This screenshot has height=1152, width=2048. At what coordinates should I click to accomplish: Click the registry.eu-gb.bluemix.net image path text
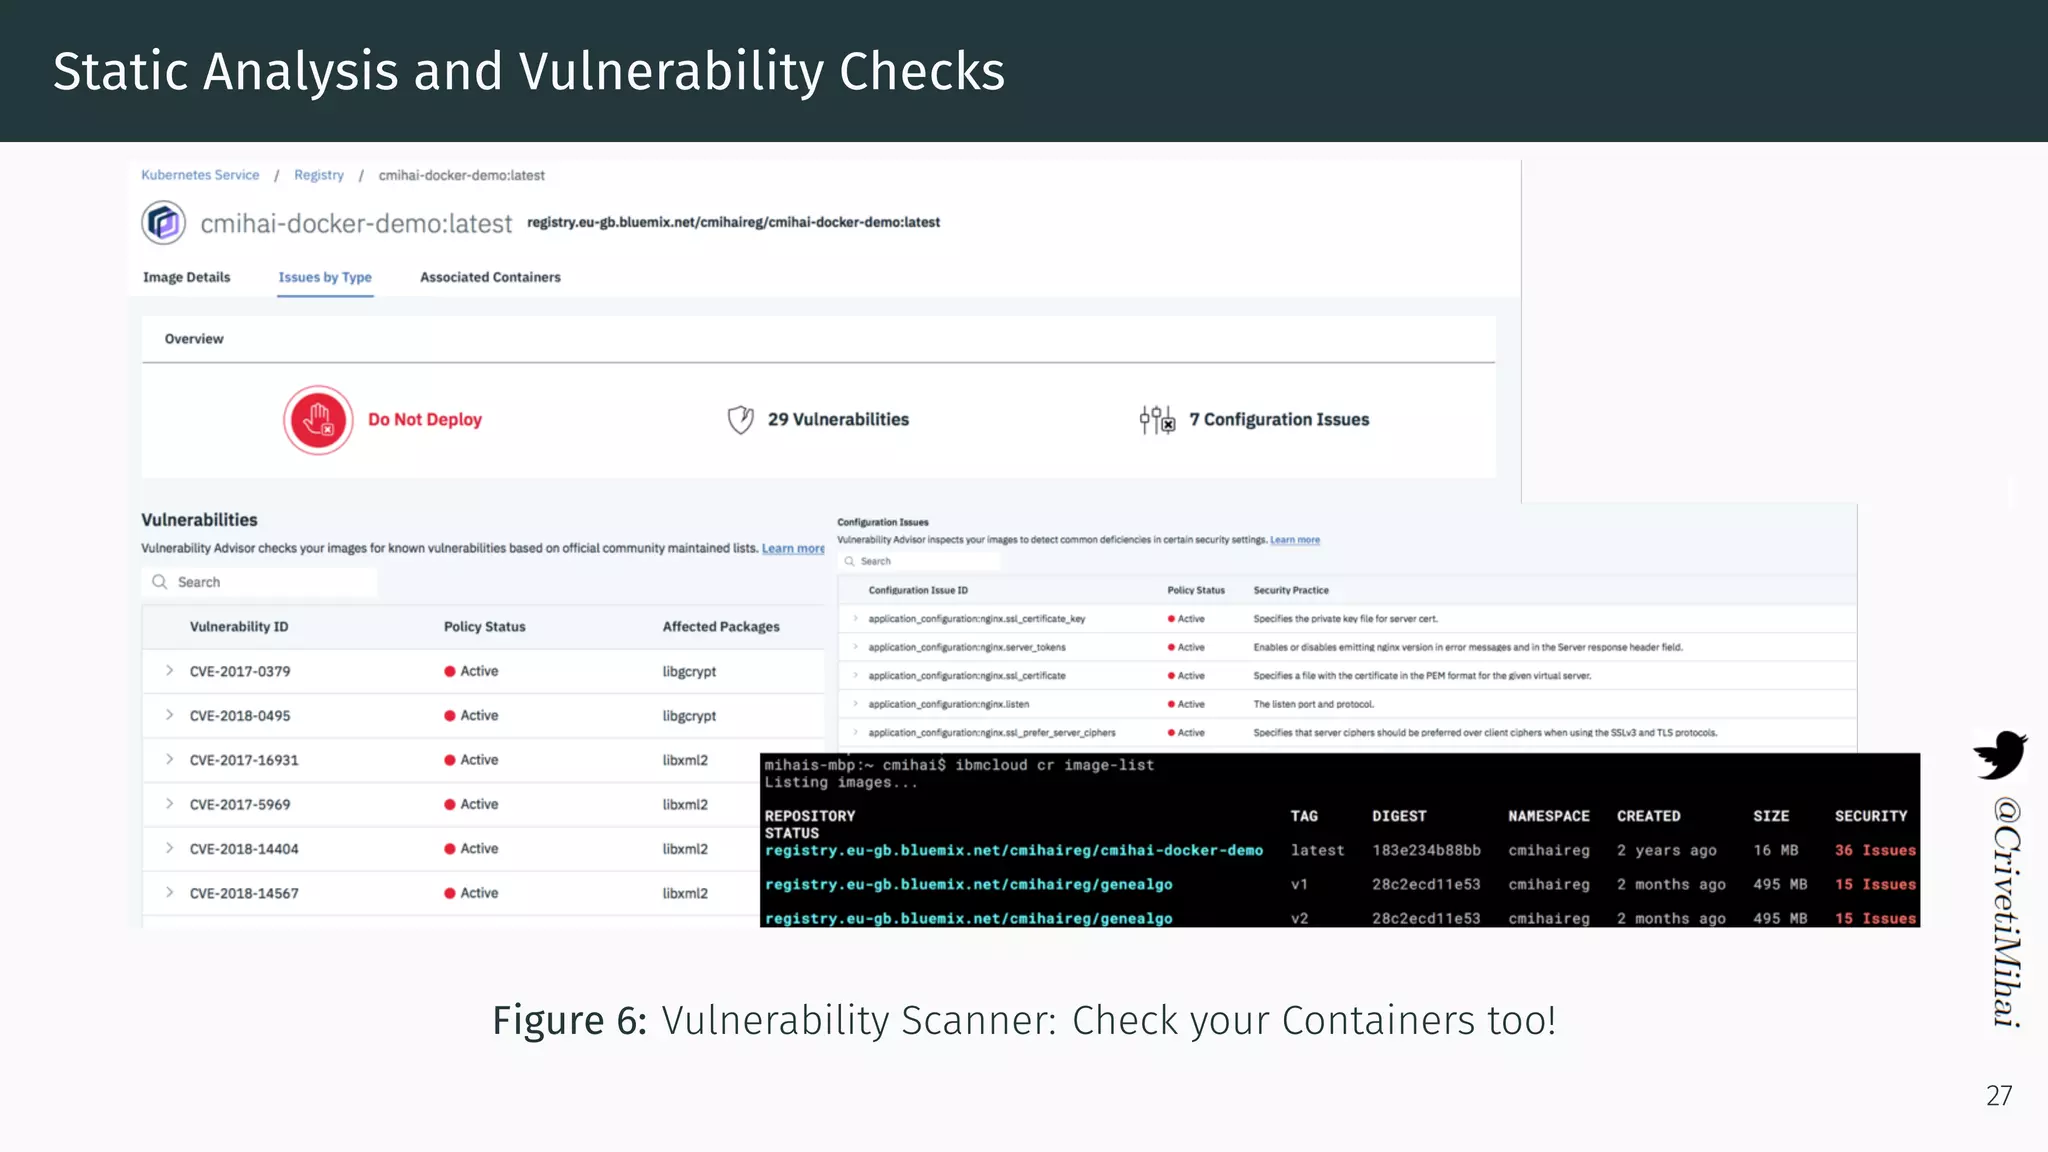tap(733, 222)
